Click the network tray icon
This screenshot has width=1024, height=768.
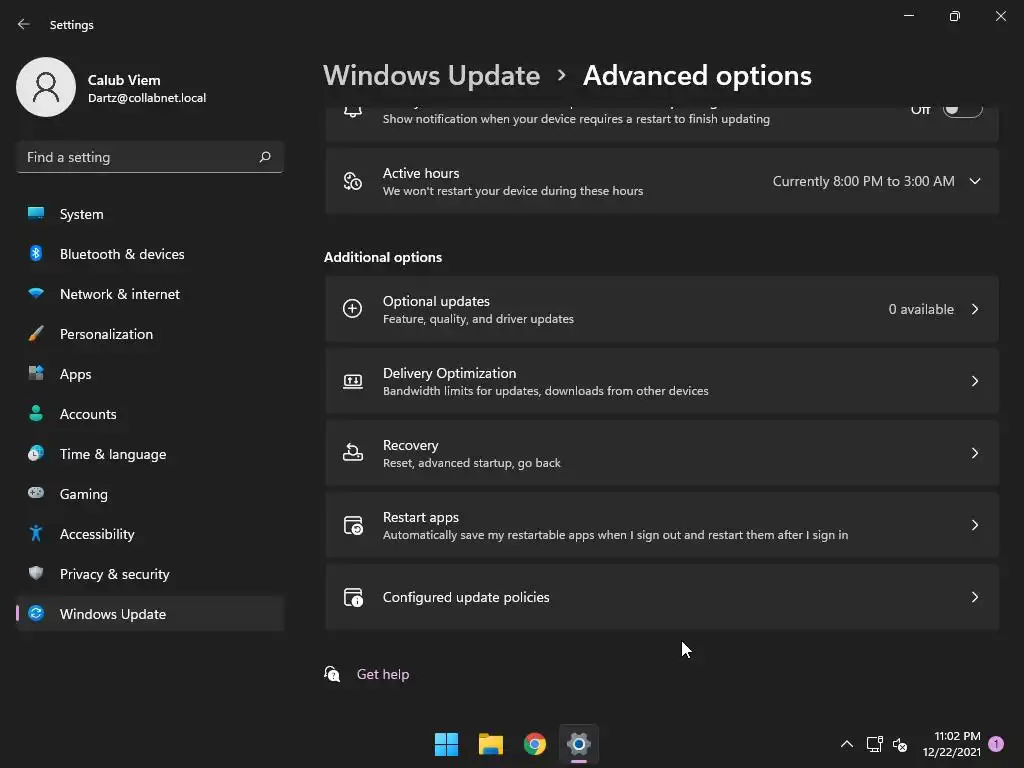click(874, 744)
